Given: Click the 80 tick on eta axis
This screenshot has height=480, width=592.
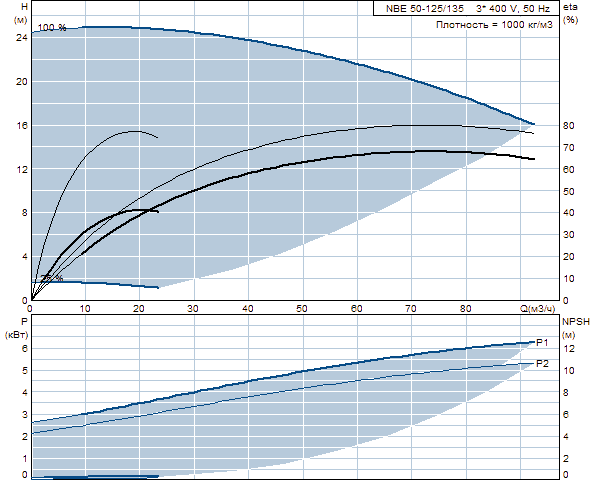Looking at the screenshot, I should [x=569, y=126].
